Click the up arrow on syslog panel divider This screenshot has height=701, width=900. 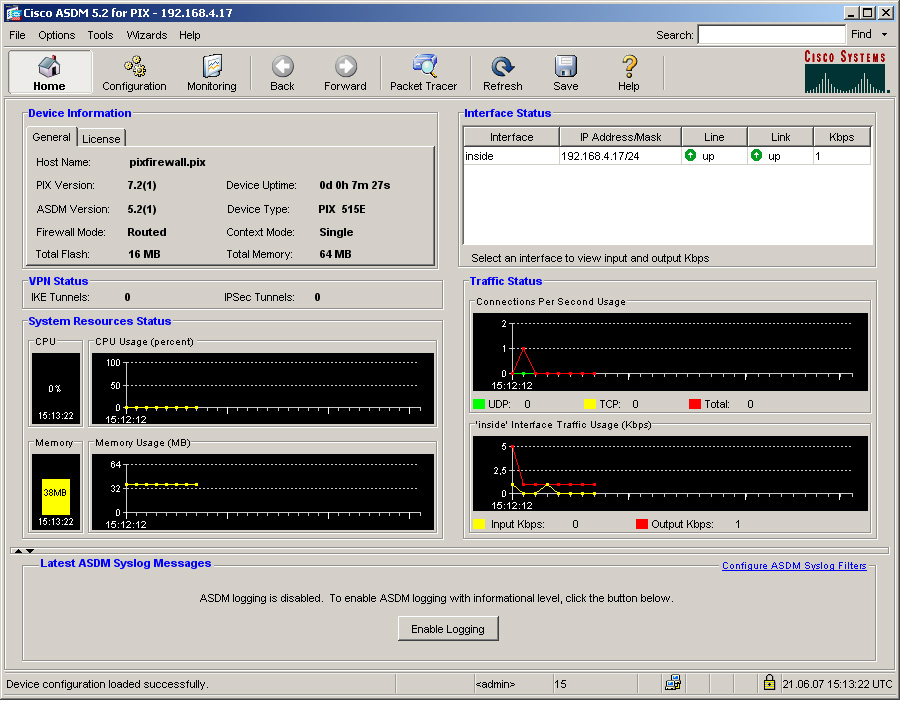coord(17,550)
